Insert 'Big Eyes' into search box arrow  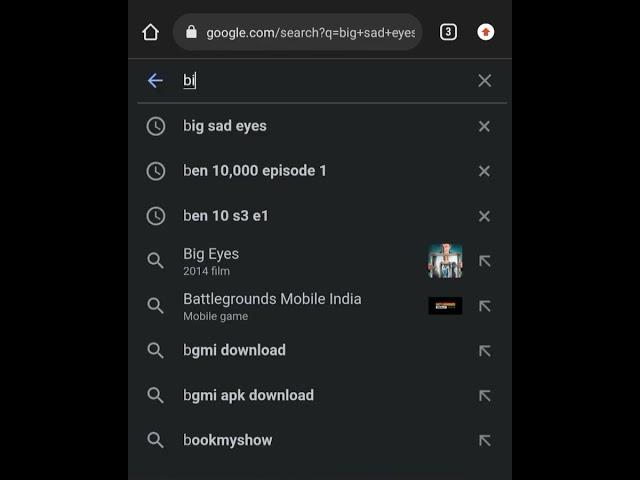pos(484,261)
